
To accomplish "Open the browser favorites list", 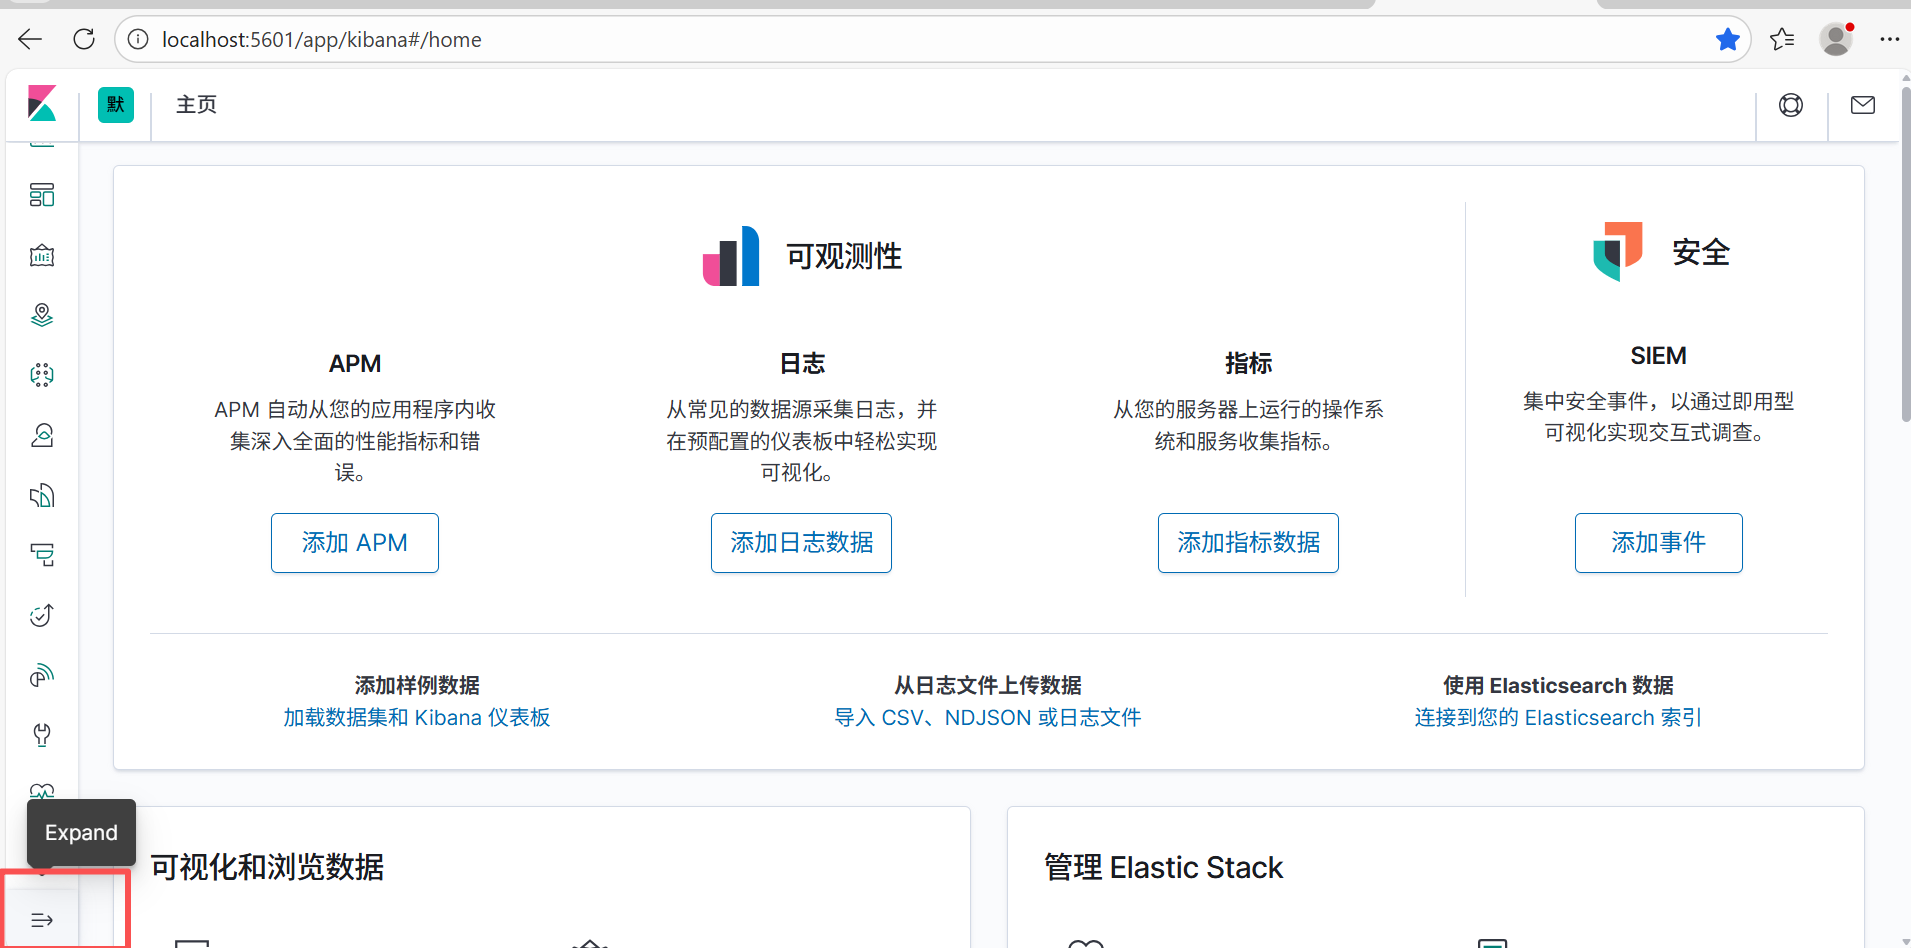I will (x=1782, y=39).
